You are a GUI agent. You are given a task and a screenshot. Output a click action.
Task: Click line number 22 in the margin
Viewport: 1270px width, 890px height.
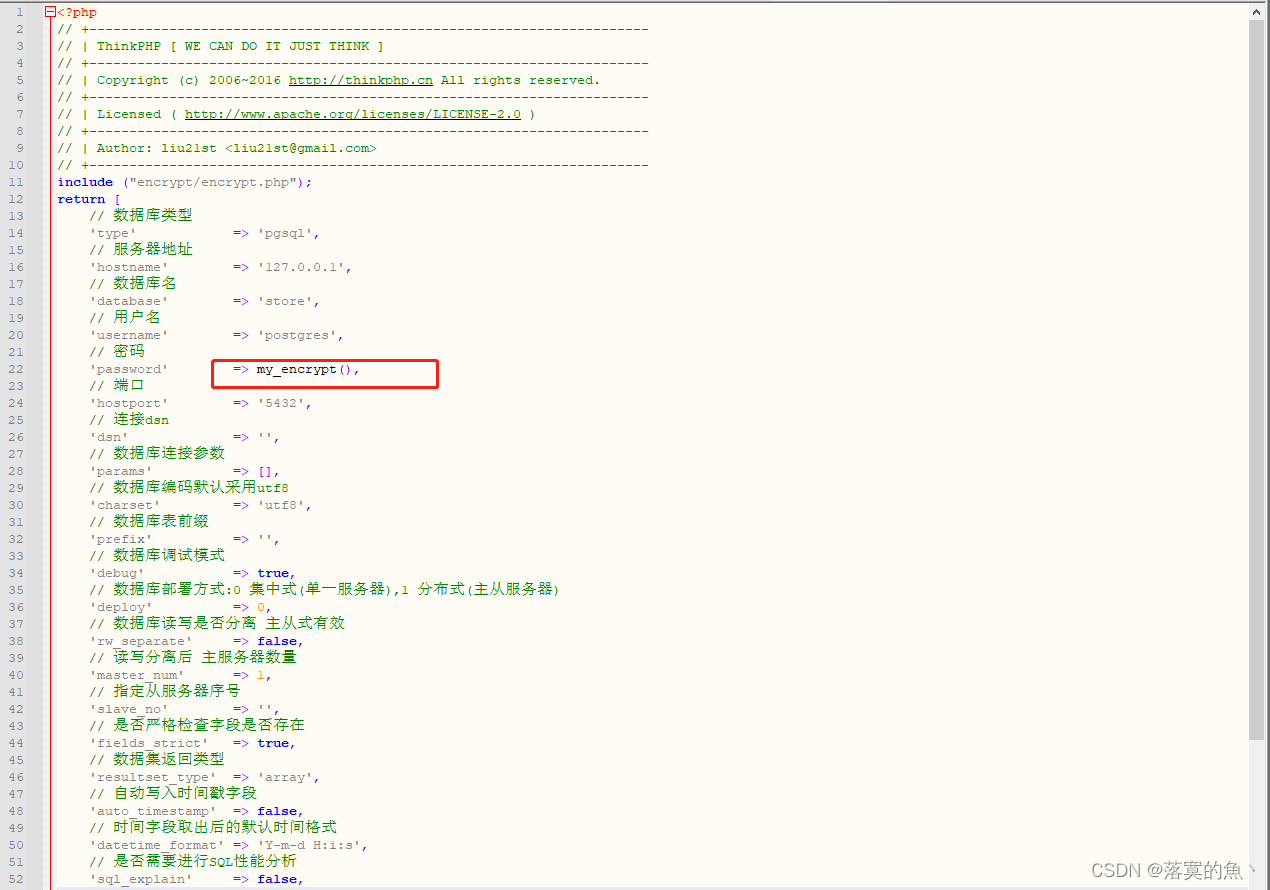pos(15,368)
